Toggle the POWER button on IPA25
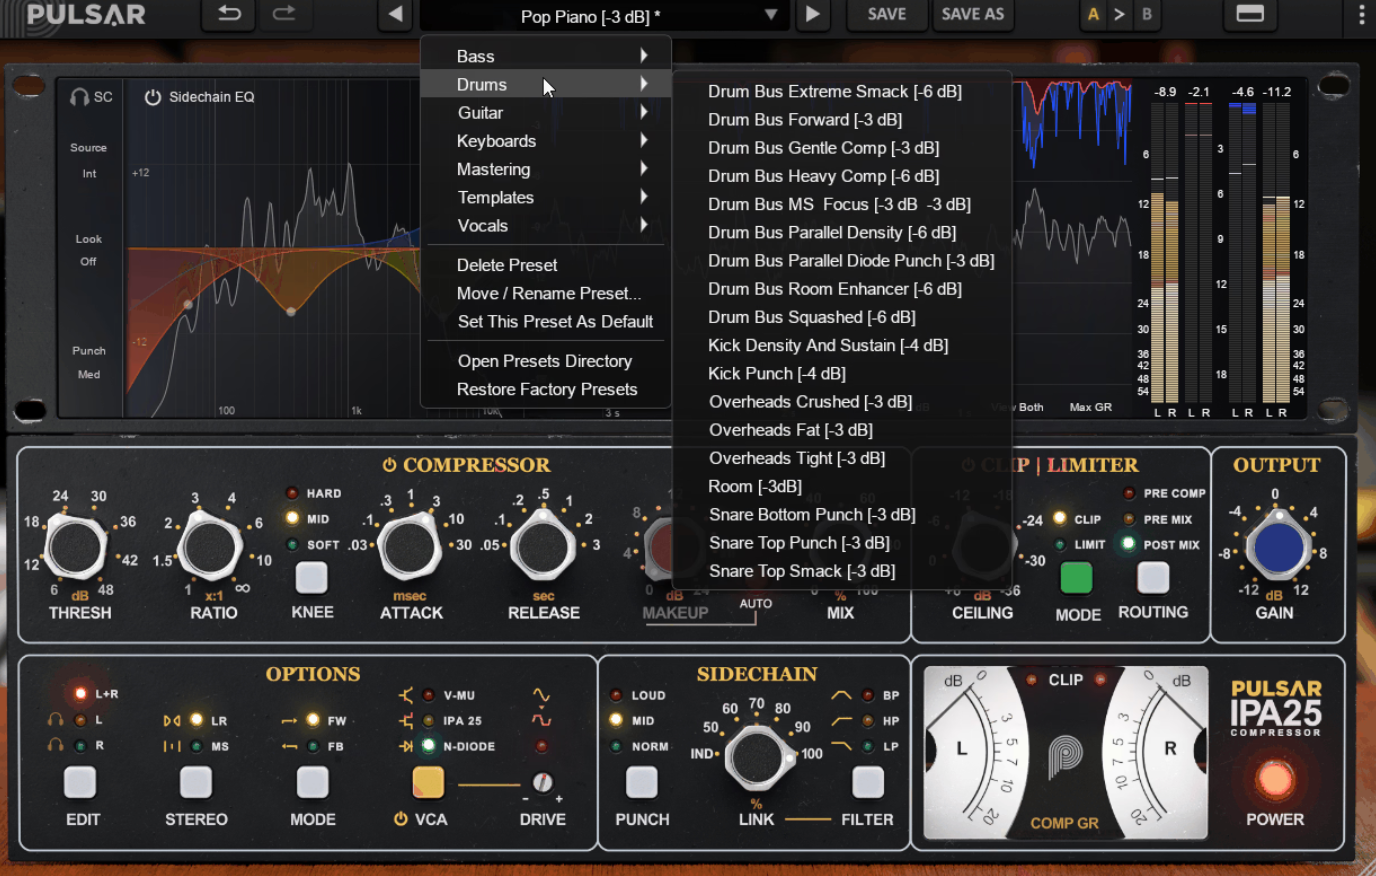Viewport: 1376px width, 876px height. 1275,780
